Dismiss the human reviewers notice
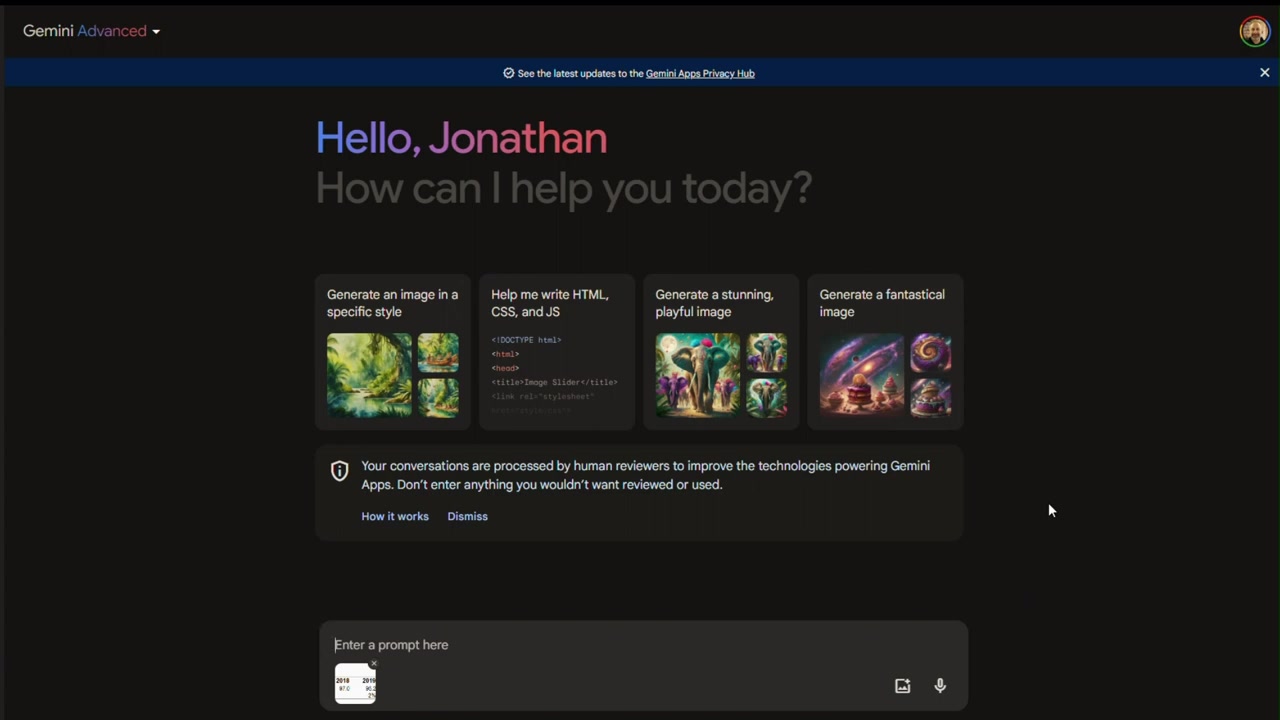Viewport: 1280px width, 720px height. pyautogui.click(x=467, y=516)
